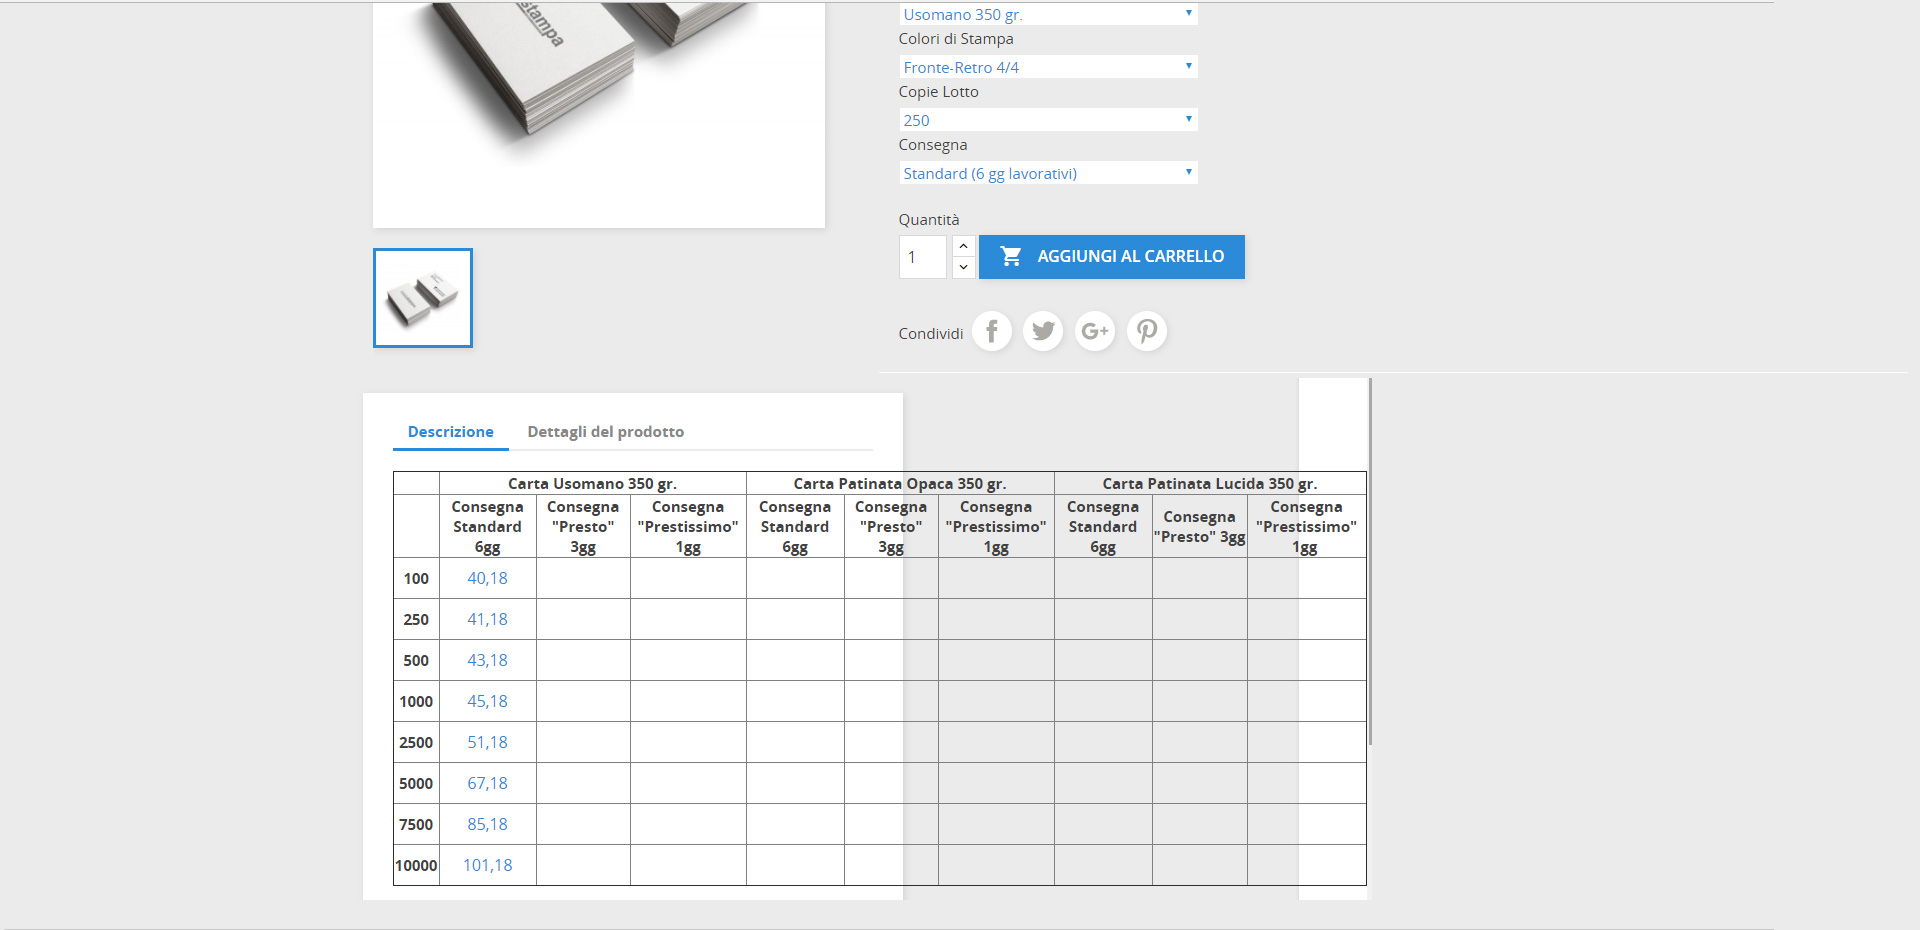Viewport: 1920px width, 930px height.
Task: Click the 40,18 price for 100 copies
Action: coord(487,578)
